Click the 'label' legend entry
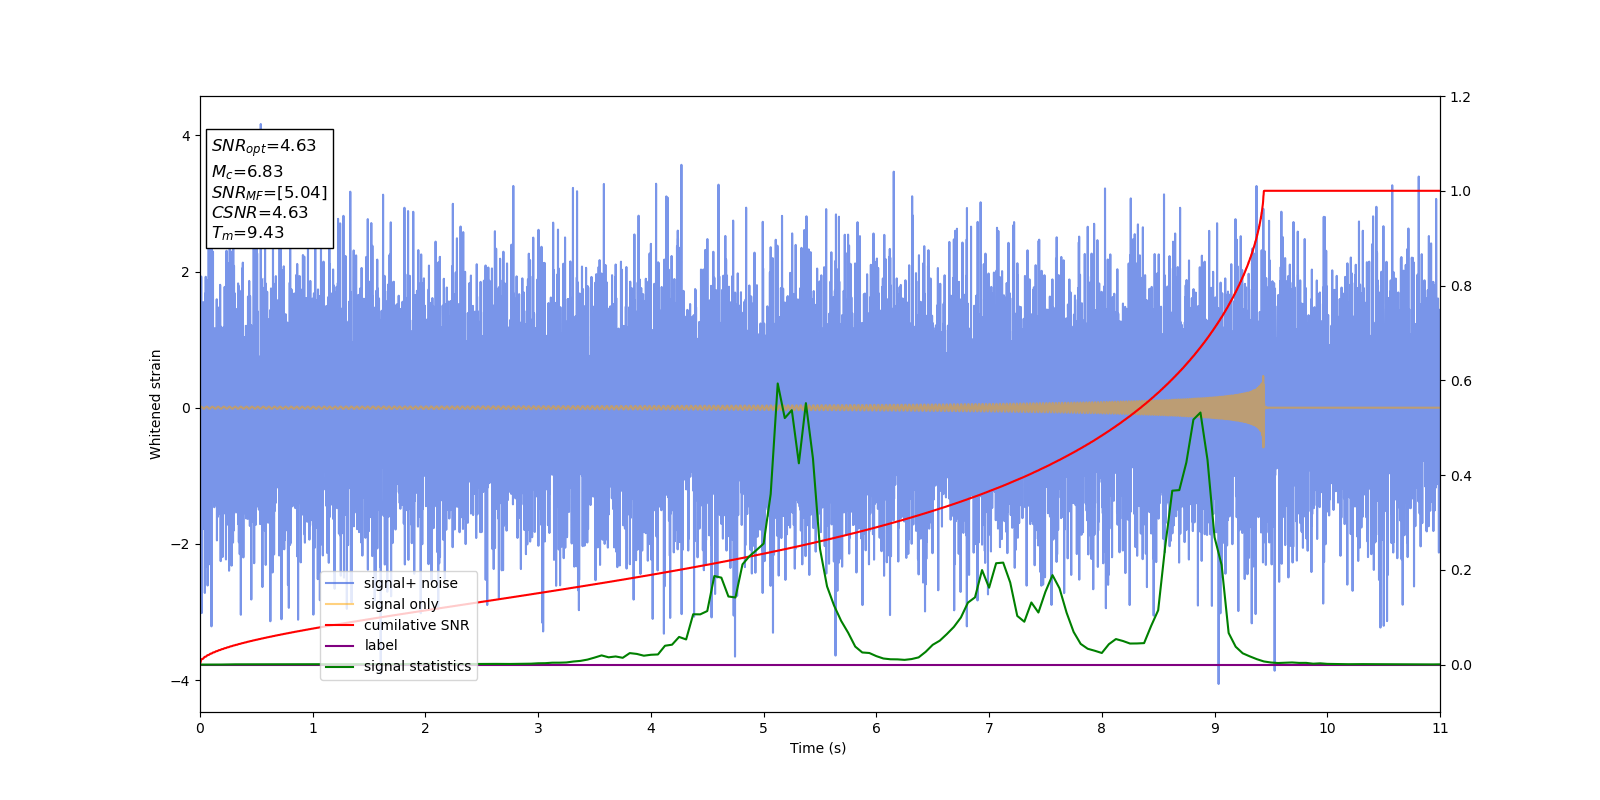This screenshot has width=1600, height=800. pyautogui.click(x=380, y=645)
